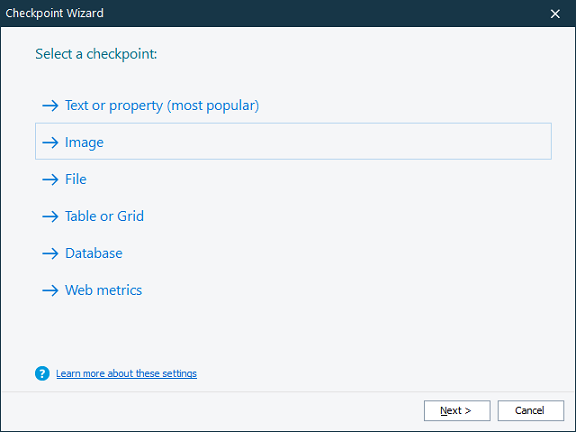
Task: Click the arrow icon next to Database
Action: tap(50, 253)
